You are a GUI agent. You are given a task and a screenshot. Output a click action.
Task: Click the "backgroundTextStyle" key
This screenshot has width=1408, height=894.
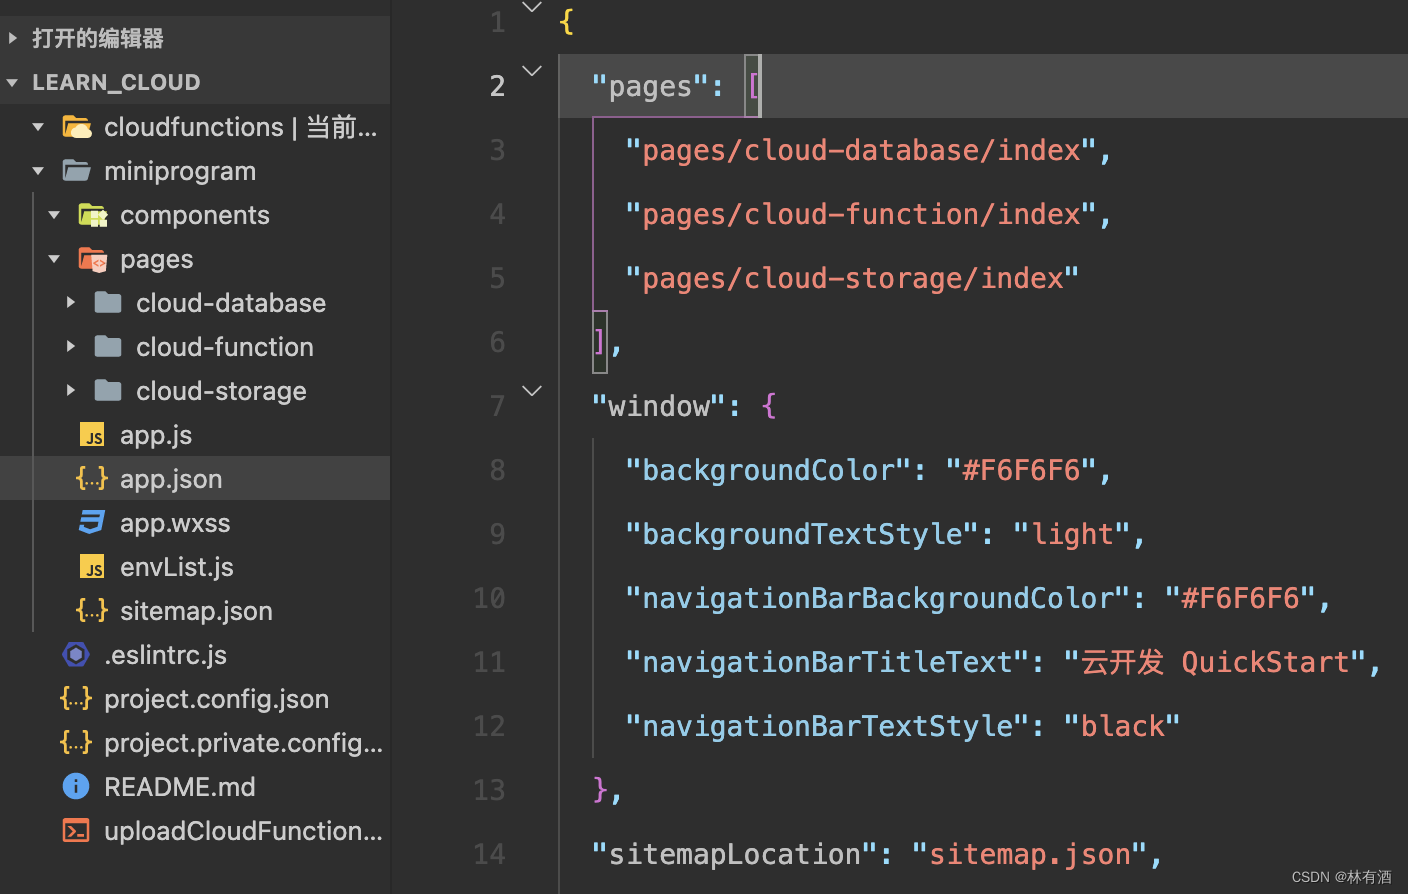[802, 535]
